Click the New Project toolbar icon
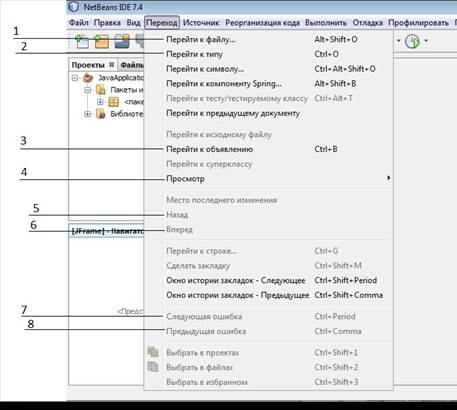This screenshot has height=410, width=457. (x=101, y=41)
